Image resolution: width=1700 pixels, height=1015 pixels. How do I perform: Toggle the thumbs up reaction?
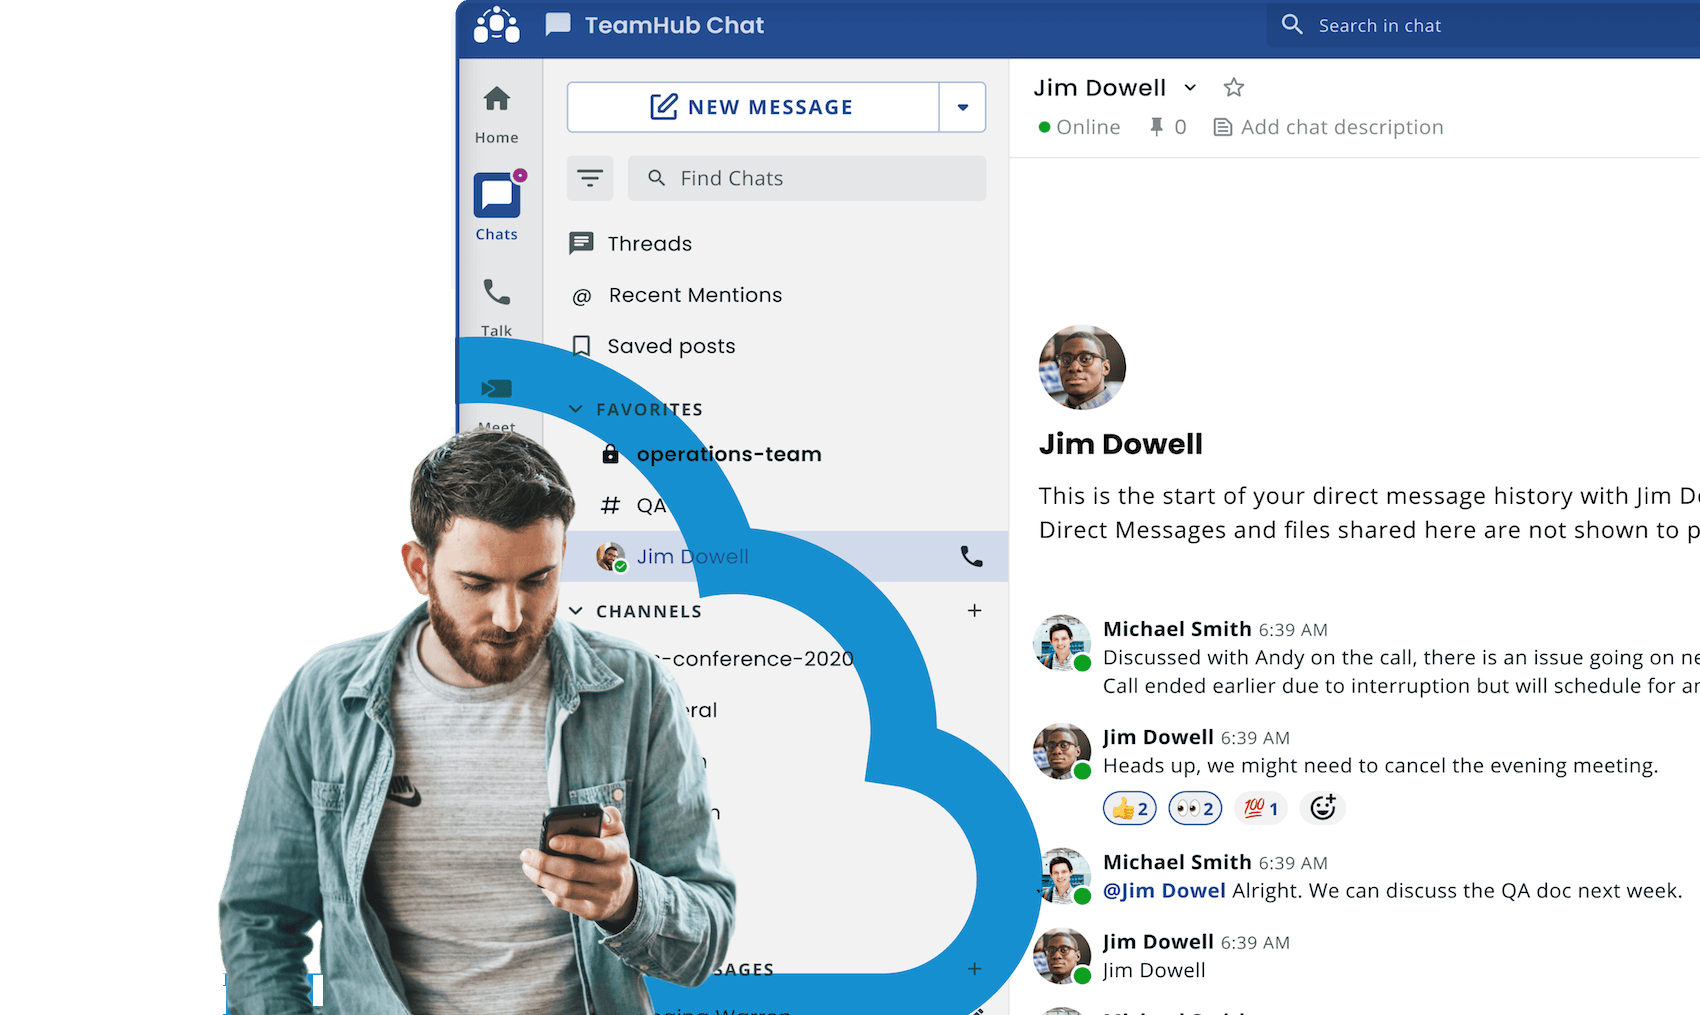pyautogui.click(x=1130, y=808)
